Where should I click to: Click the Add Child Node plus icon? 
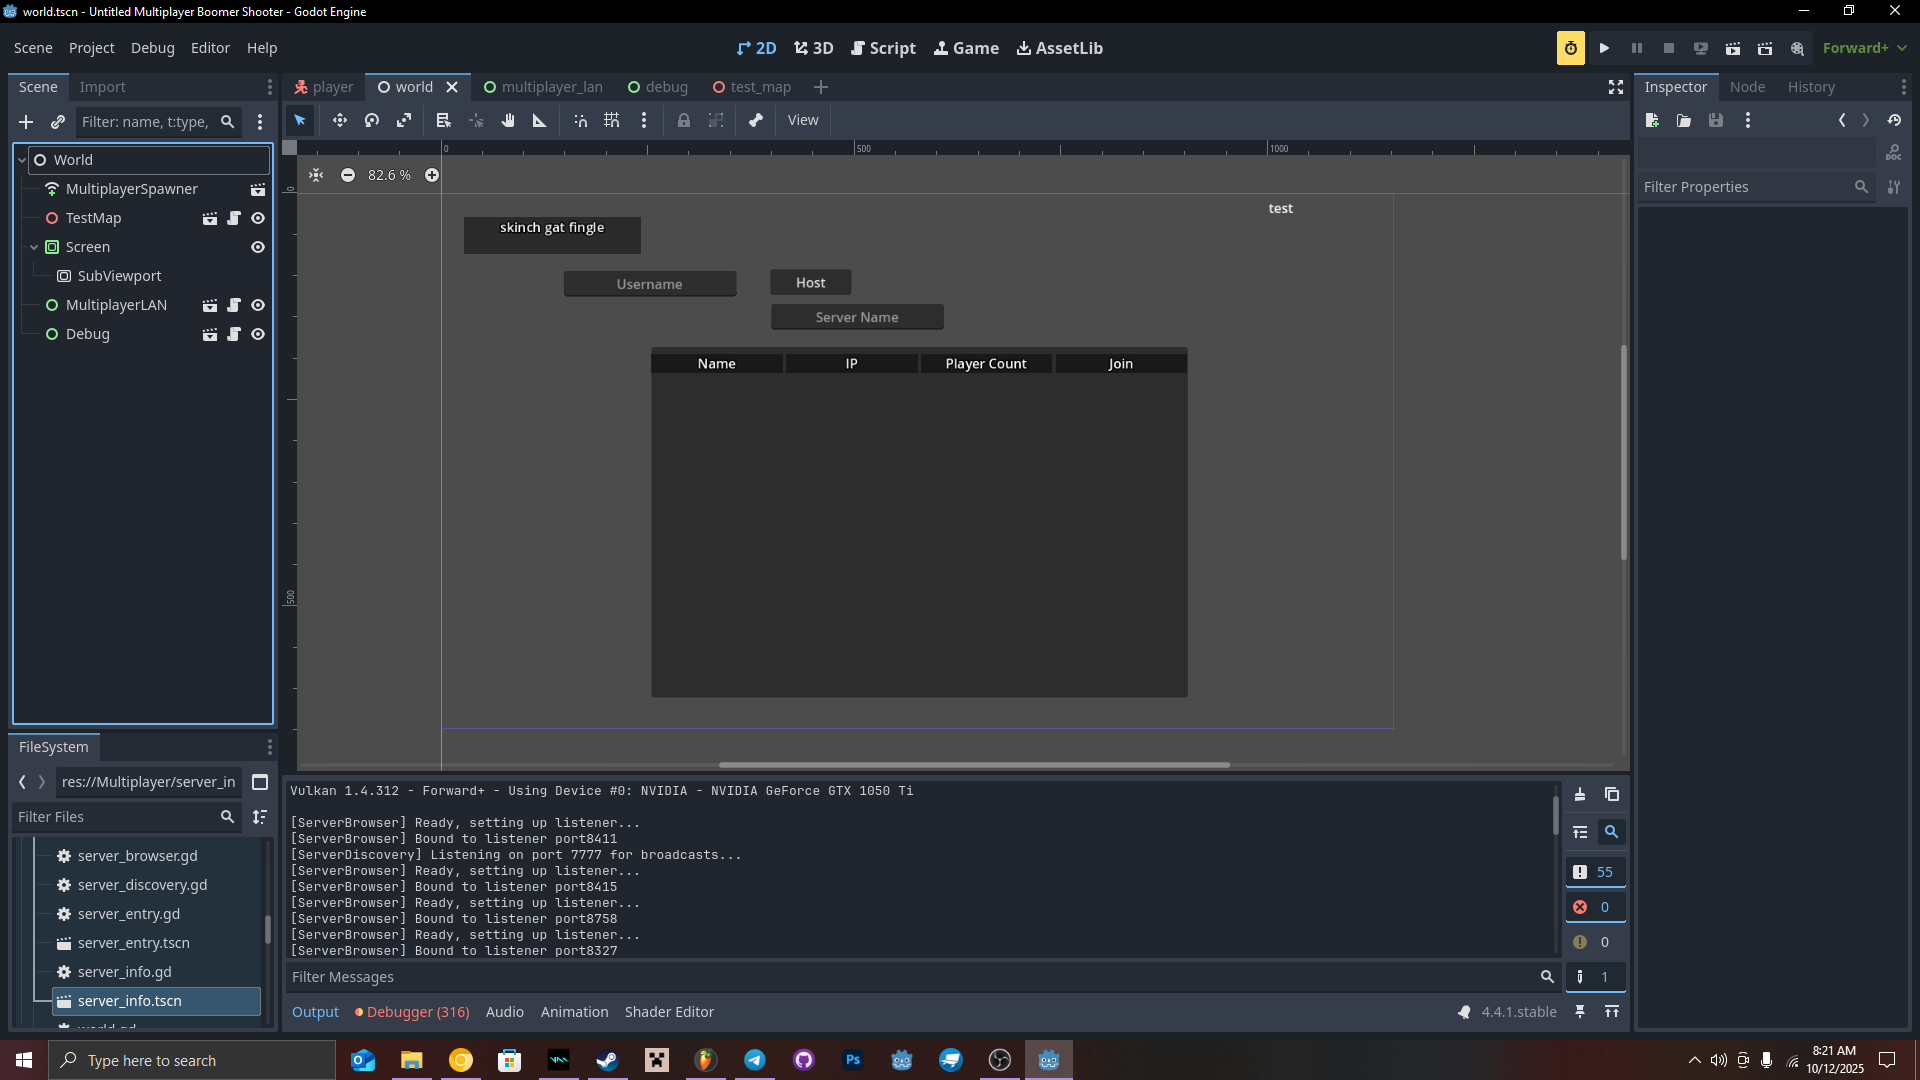26,122
